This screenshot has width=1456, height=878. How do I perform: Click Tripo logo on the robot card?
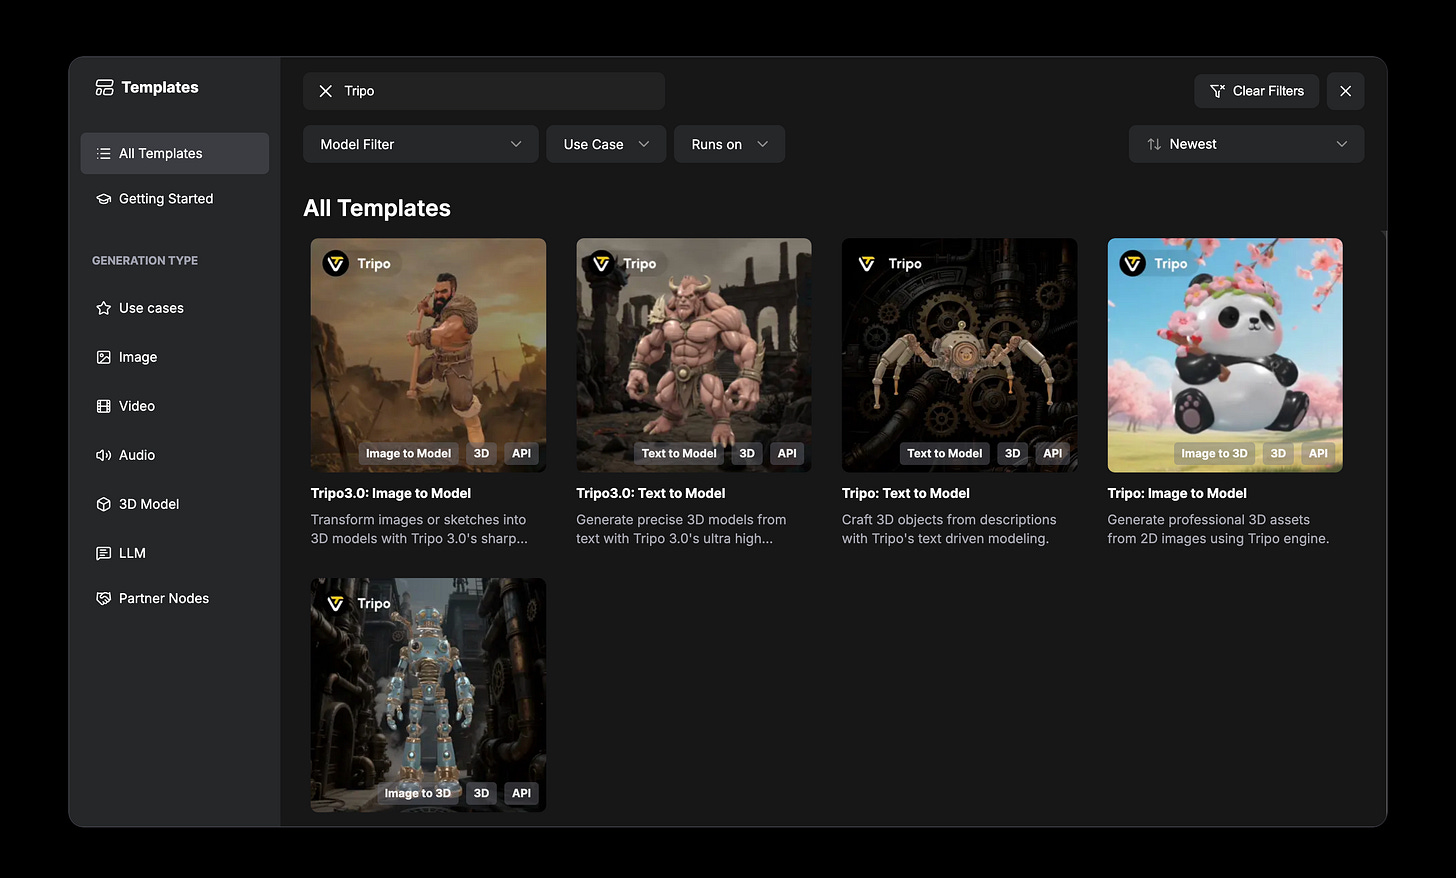pyautogui.click(x=336, y=604)
